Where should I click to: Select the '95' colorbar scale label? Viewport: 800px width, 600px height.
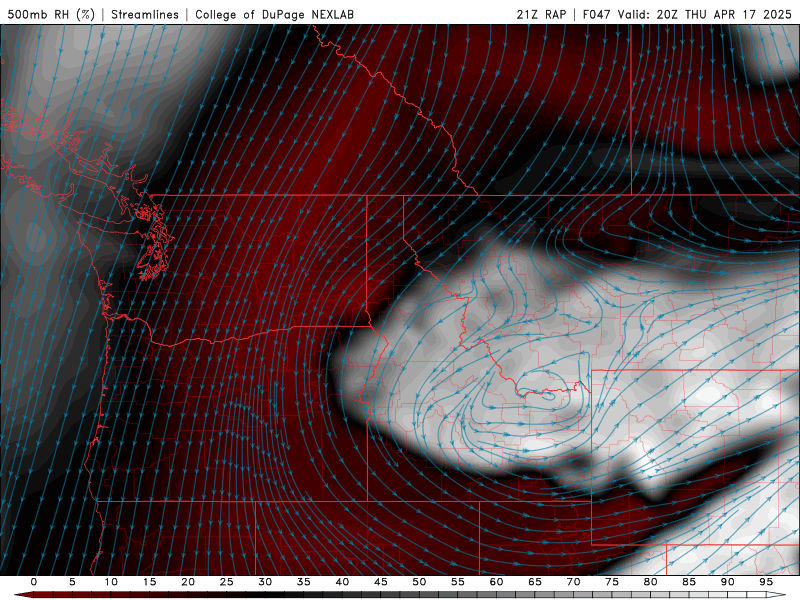tap(766, 582)
